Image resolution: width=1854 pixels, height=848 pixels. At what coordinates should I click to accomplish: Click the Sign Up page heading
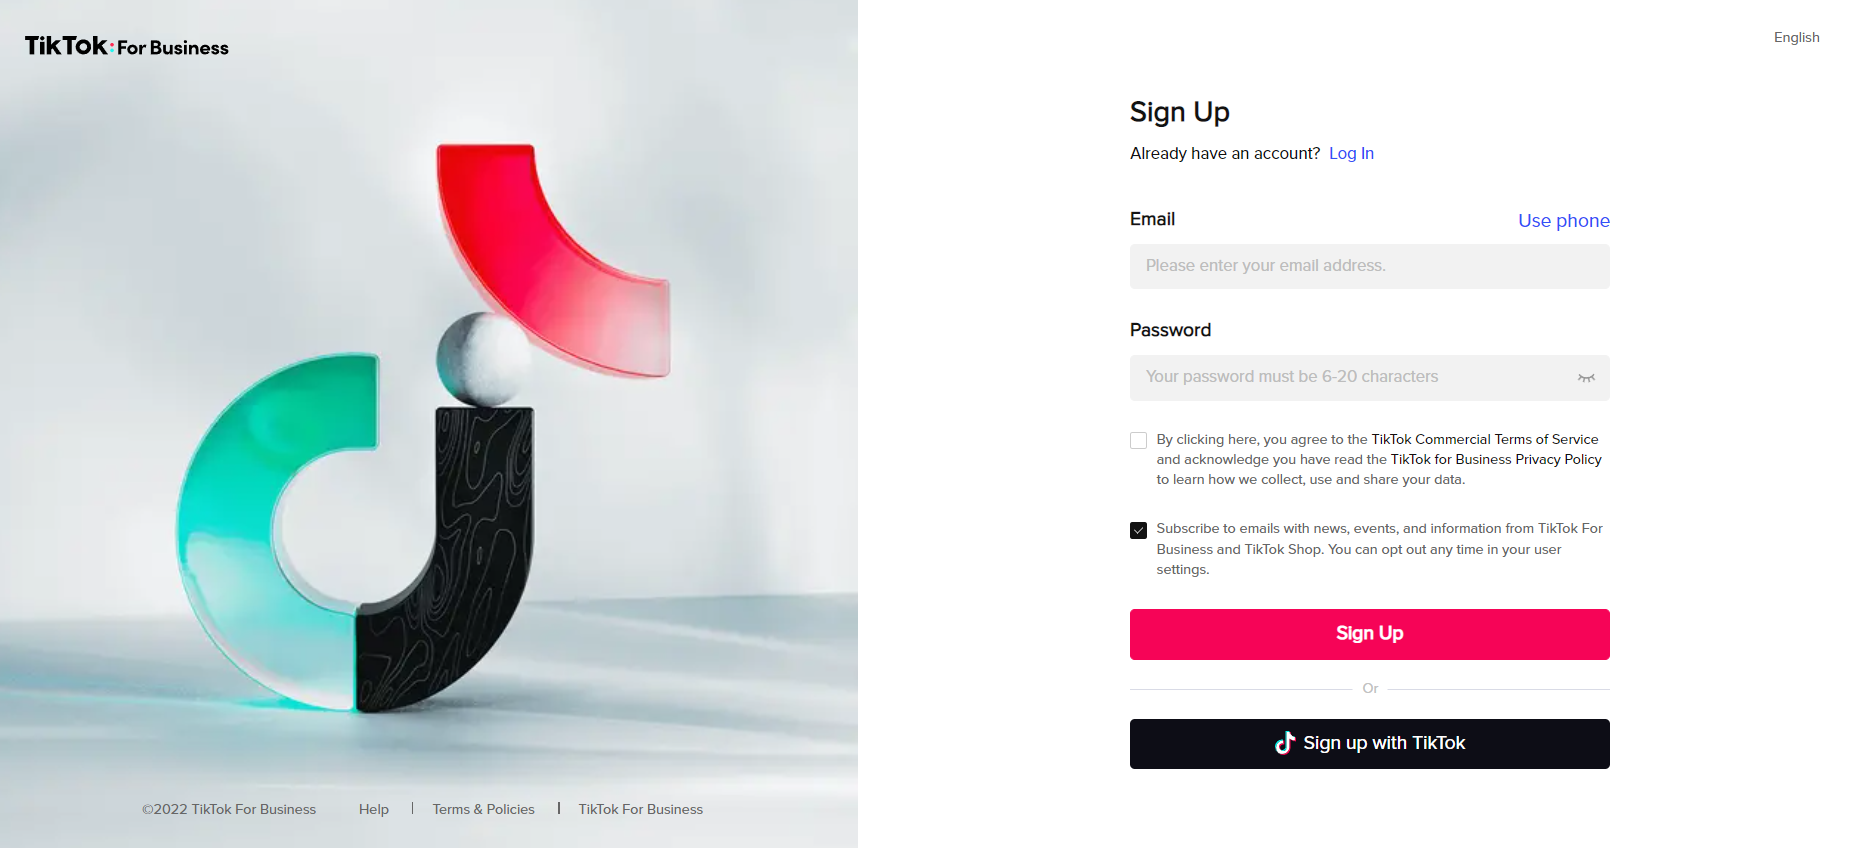pyautogui.click(x=1179, y=112)
